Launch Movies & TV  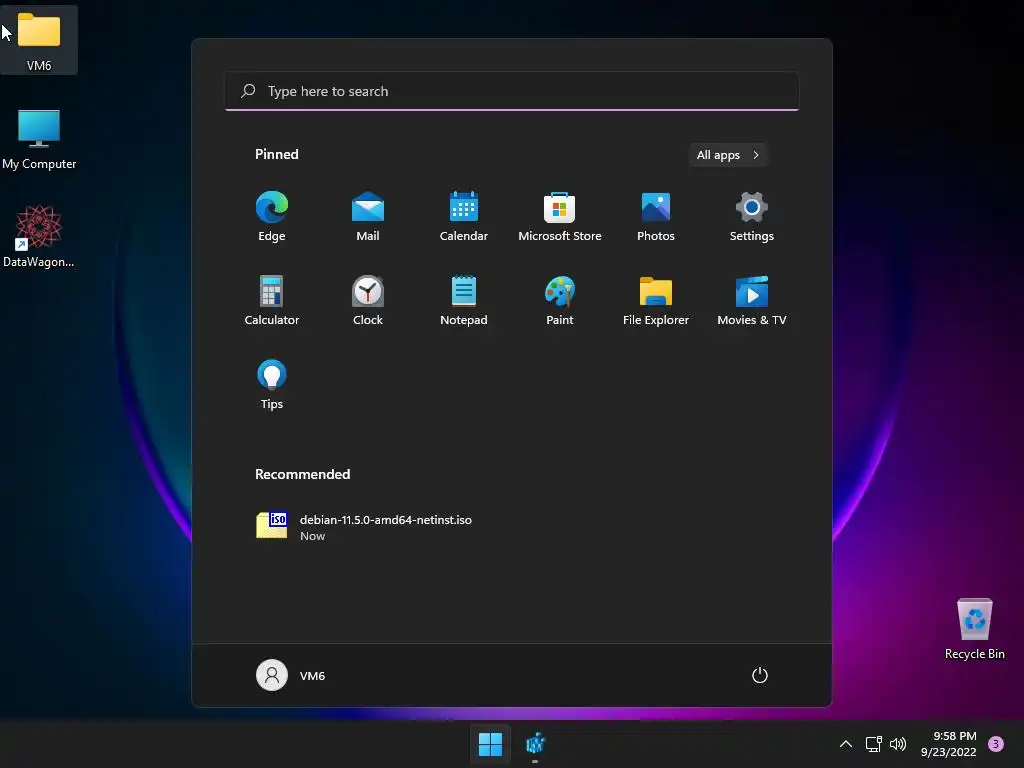pos(752,300)
